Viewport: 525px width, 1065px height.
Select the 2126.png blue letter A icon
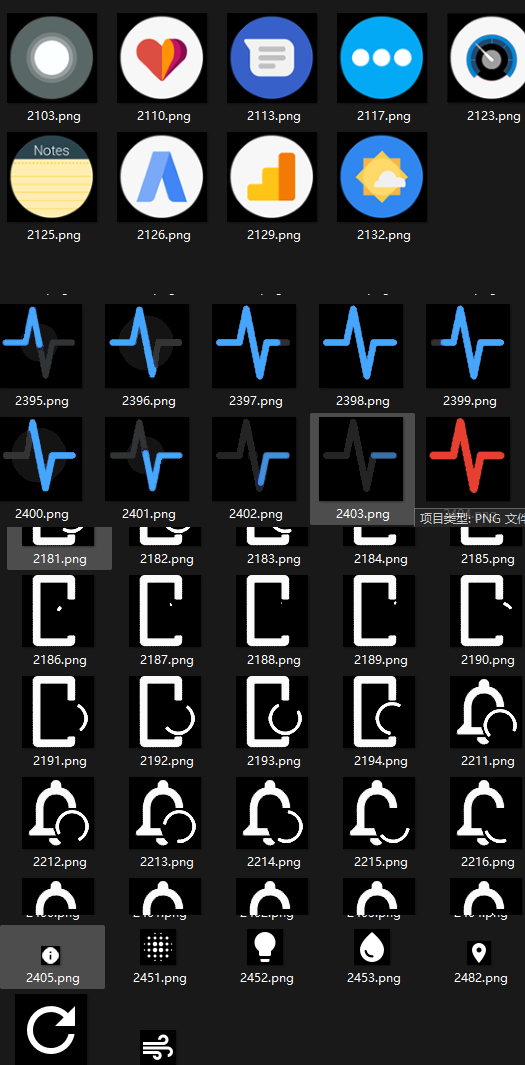pos(162,177)
